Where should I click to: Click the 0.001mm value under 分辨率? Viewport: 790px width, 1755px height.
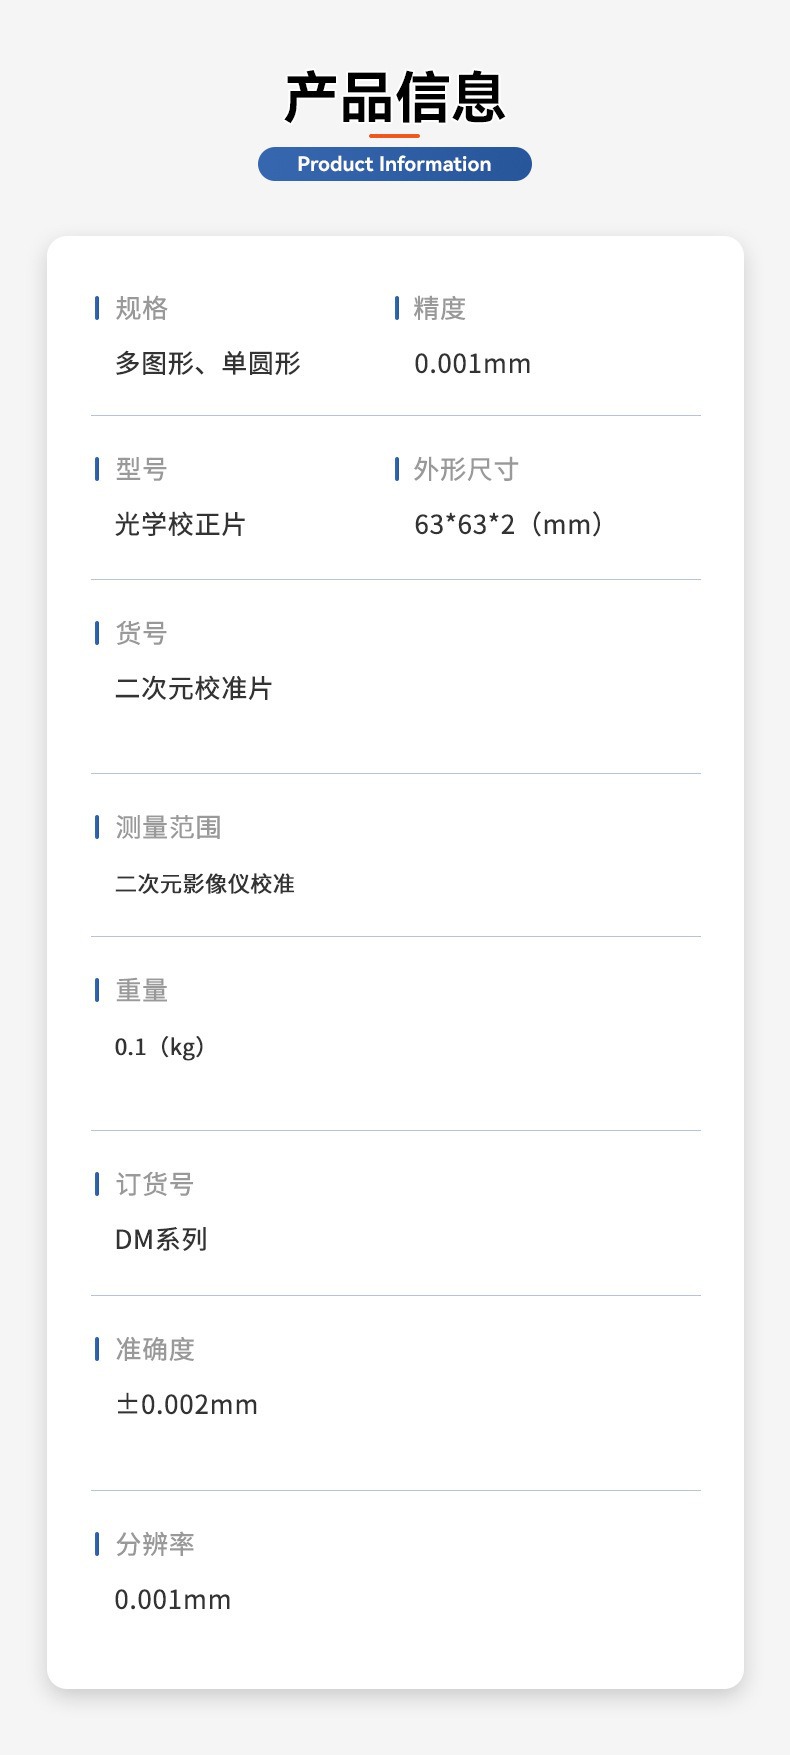coord(172,1599)
